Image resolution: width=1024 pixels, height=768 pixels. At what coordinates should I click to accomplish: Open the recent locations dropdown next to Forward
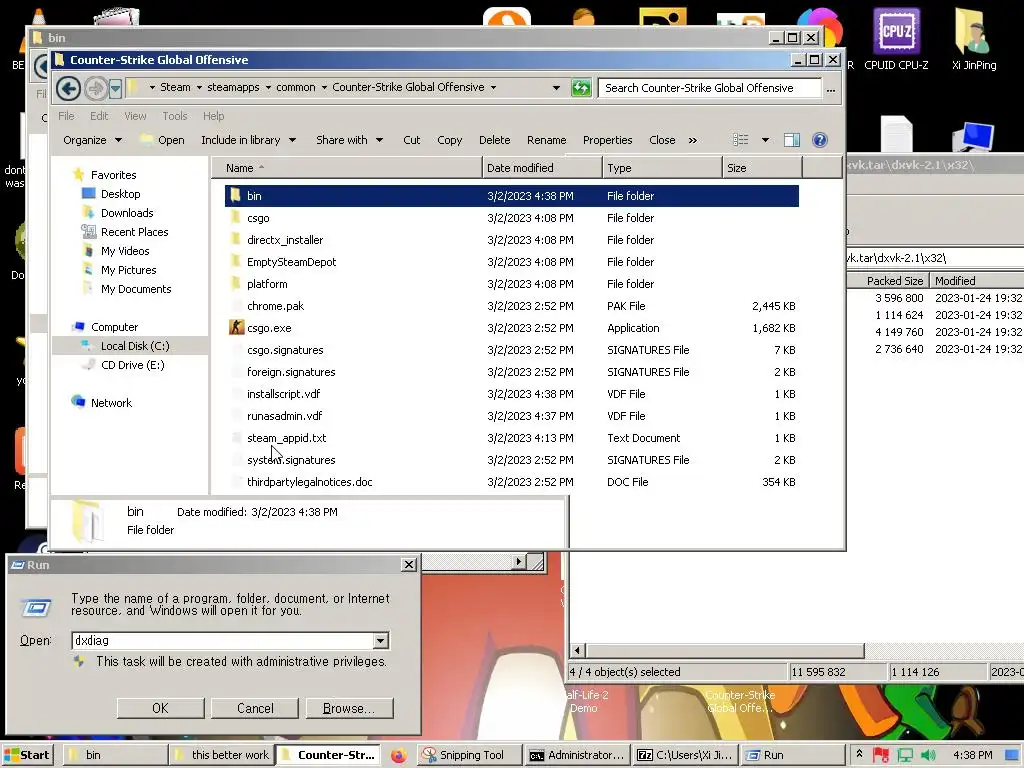[116, 88]
